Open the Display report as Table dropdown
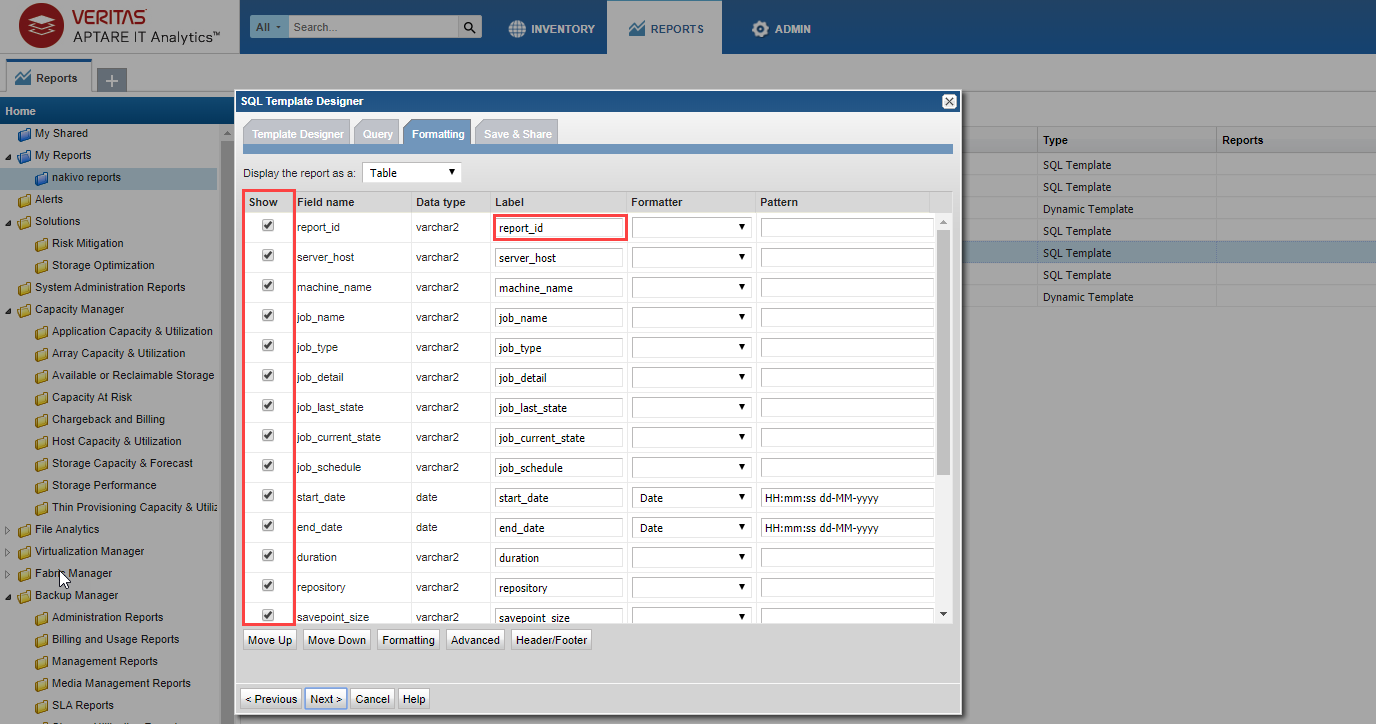The height and width of the screenshot is (724, 1376). coord(412,173)
